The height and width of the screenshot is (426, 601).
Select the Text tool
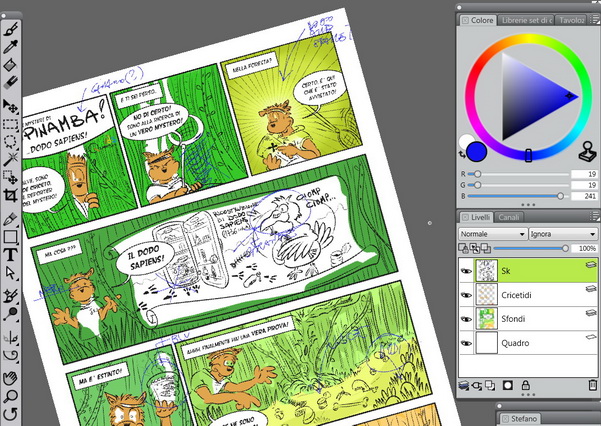point(11,254)
